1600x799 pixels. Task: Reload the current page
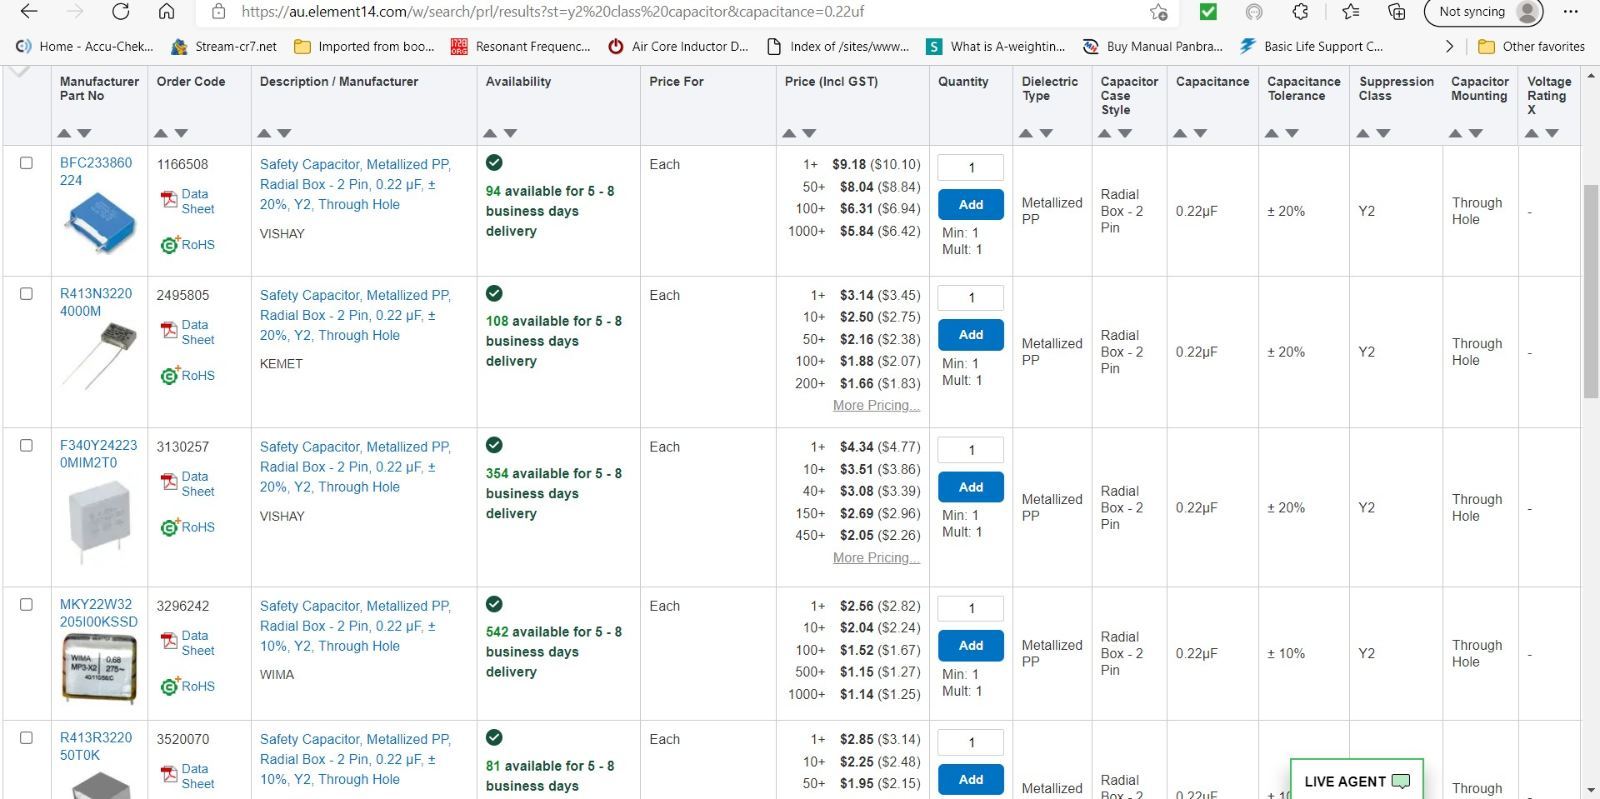pos(121,12)
